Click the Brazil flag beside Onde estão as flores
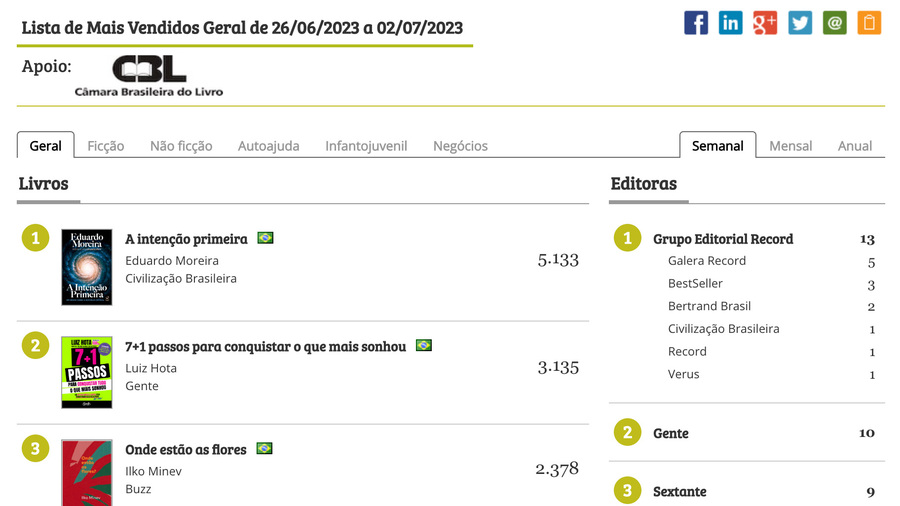The image size is (900, 506). pos(264,448)
